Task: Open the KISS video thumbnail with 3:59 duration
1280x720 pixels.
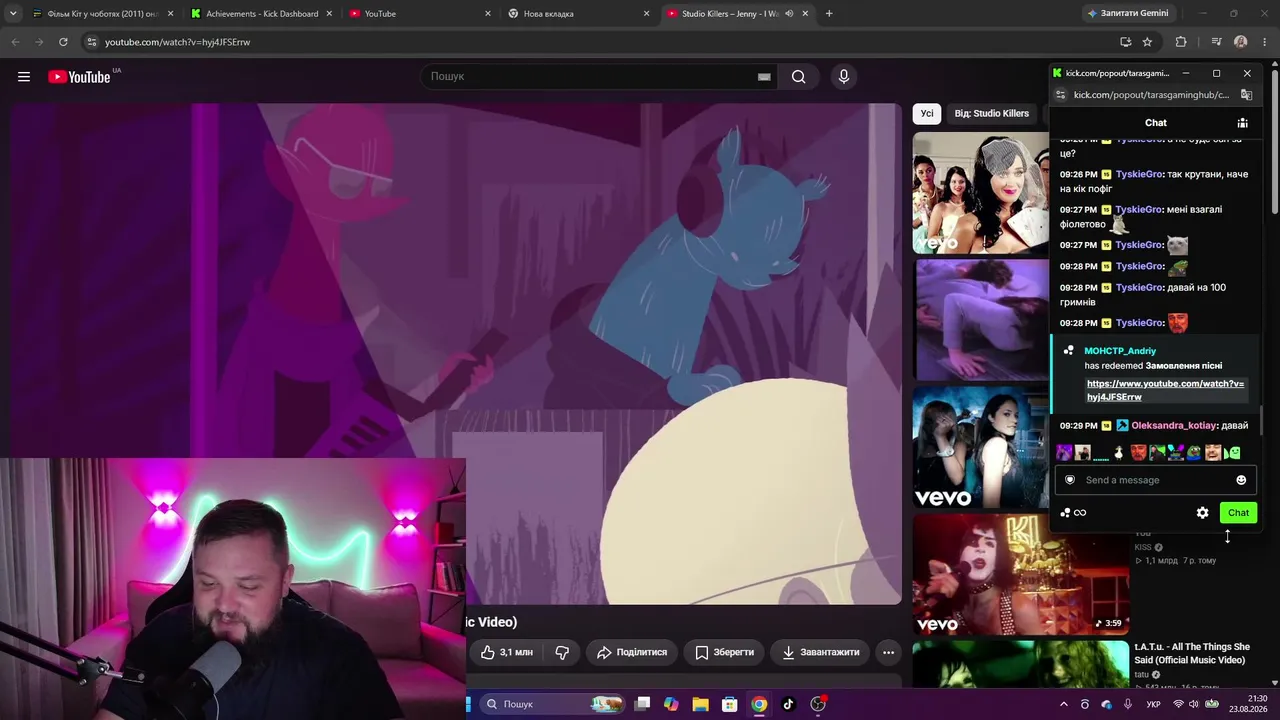Action: (x=1021, y=575)
